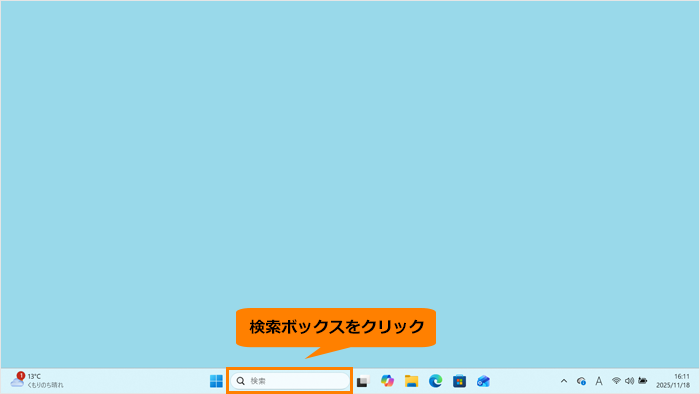Open the weather widget showing 13°C

[37, 381]
